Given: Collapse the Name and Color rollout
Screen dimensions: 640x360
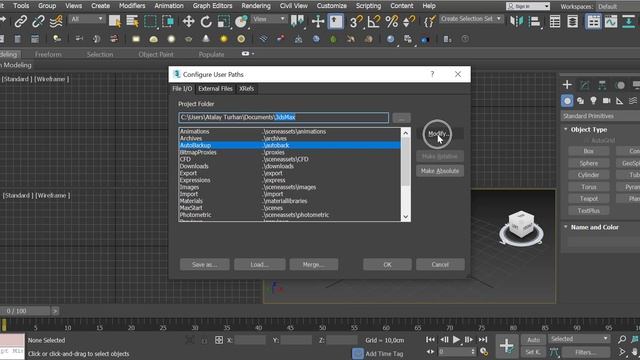Looking at the screenshot, I should coord(566,227).
